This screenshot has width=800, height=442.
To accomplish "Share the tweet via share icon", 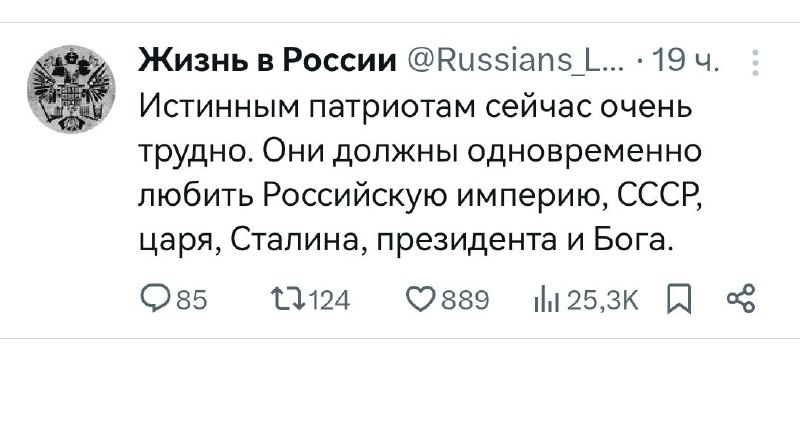I will pos(741,299).
